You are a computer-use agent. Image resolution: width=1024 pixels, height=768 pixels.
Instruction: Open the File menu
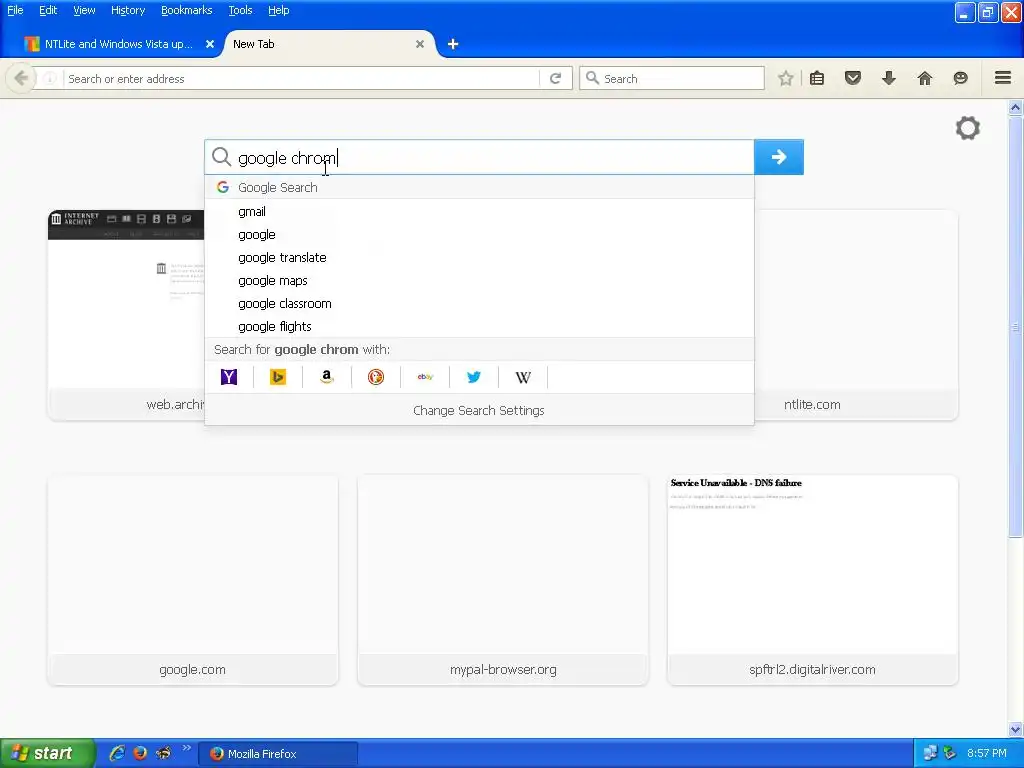(15, 10)
